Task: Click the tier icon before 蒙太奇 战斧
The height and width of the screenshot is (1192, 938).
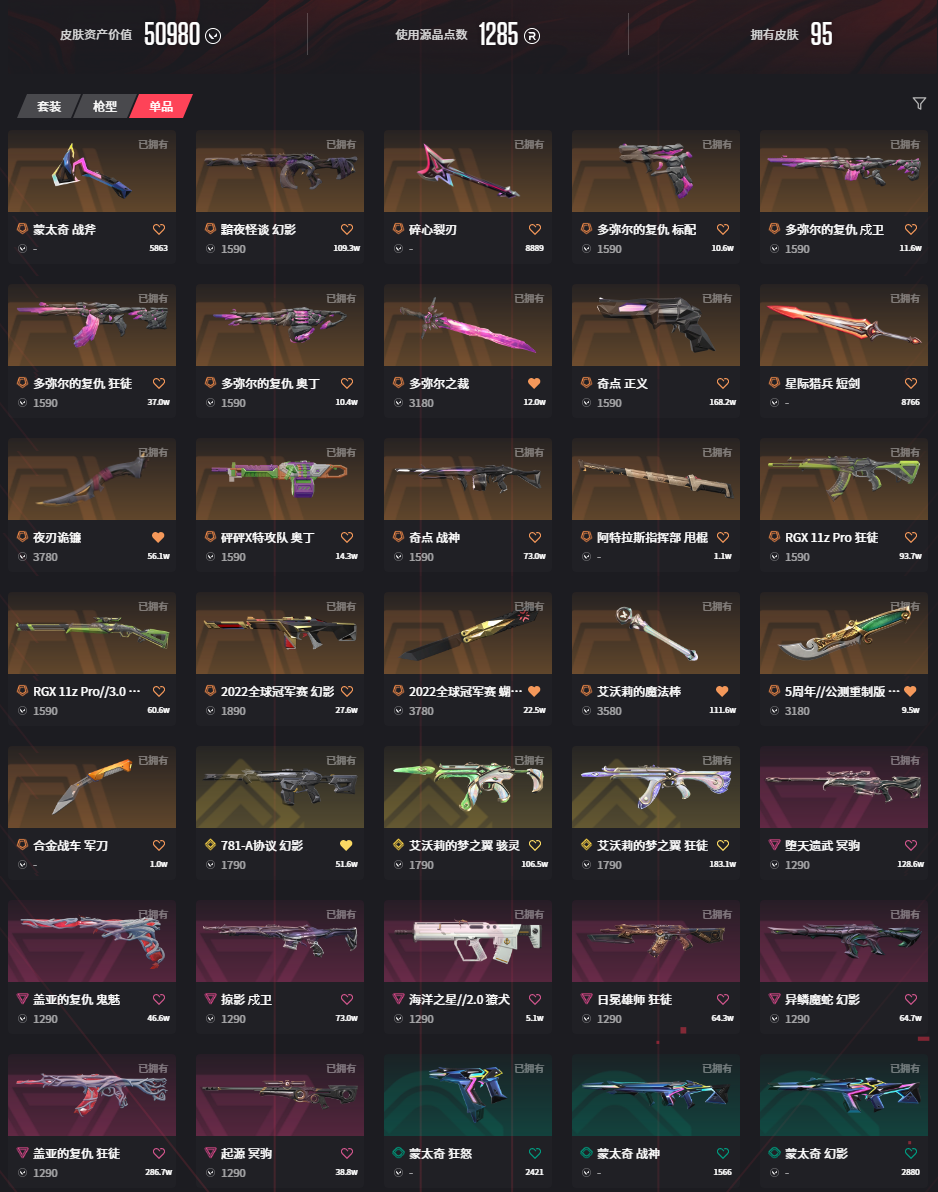Action: [23, 229]
